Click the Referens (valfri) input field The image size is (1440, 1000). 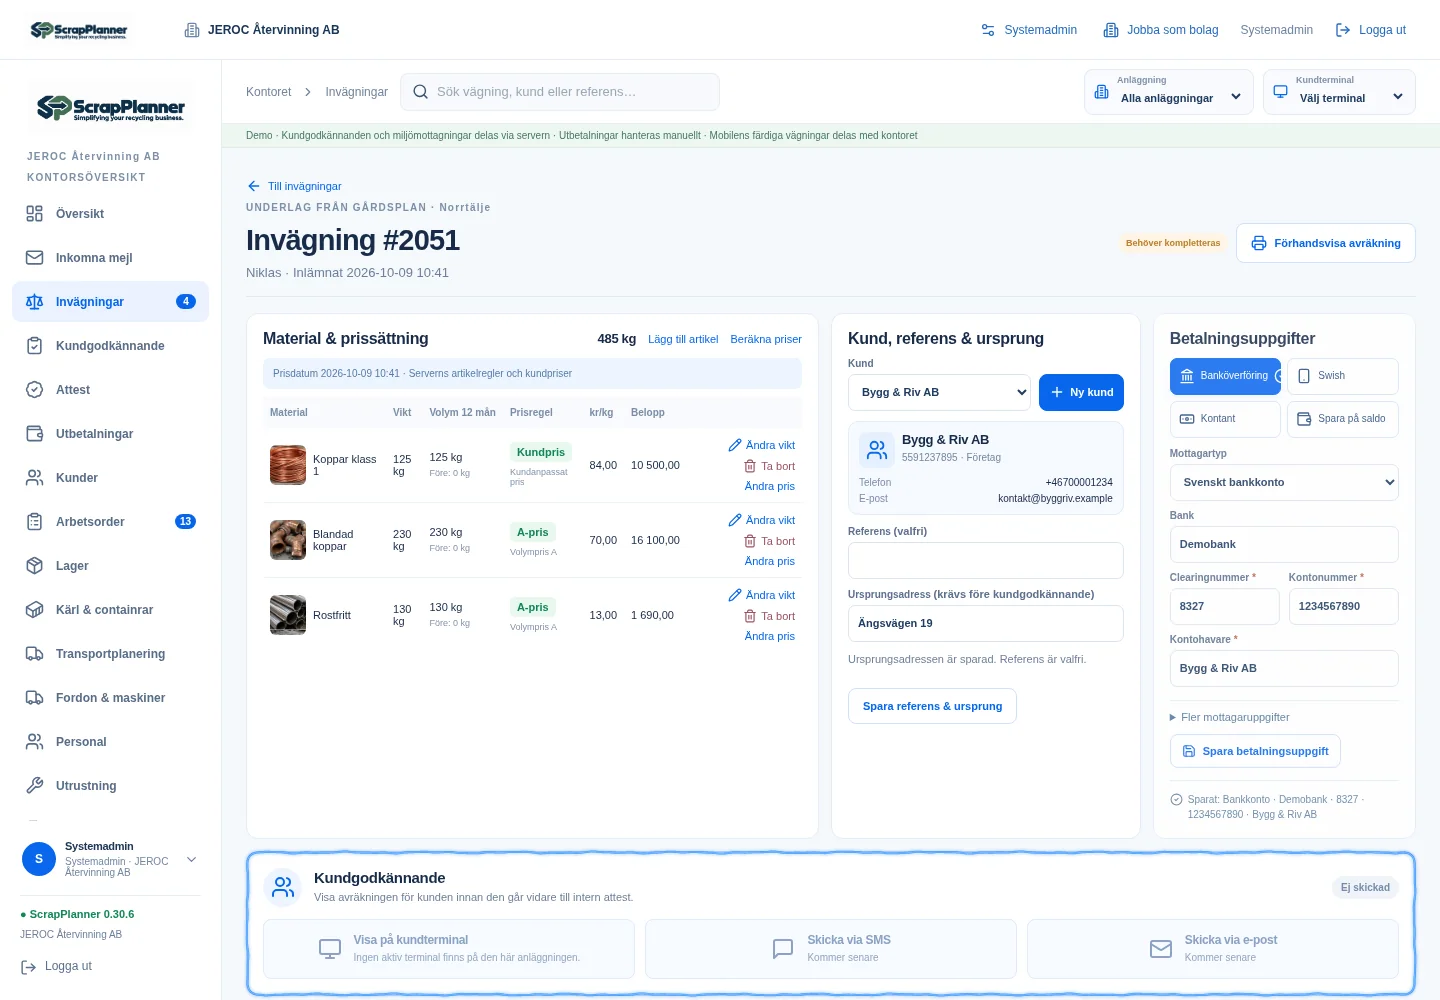pyautogui.click(x=986, y=561)
